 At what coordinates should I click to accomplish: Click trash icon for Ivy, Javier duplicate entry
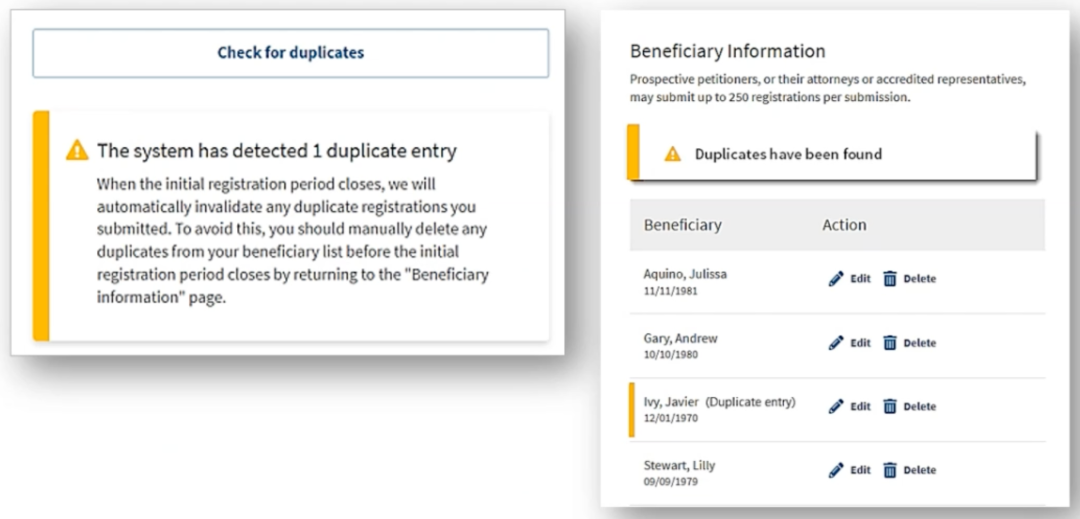coord(890,406)
